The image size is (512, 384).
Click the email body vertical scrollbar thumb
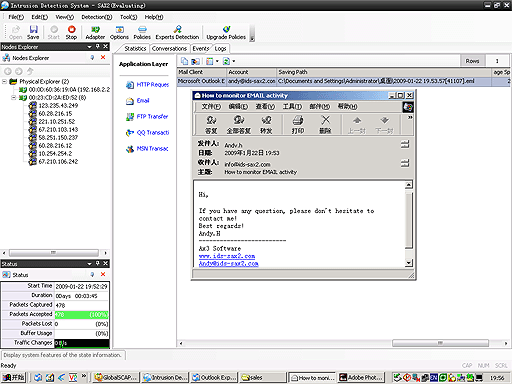pyautogui.click(x=409, y=220)
